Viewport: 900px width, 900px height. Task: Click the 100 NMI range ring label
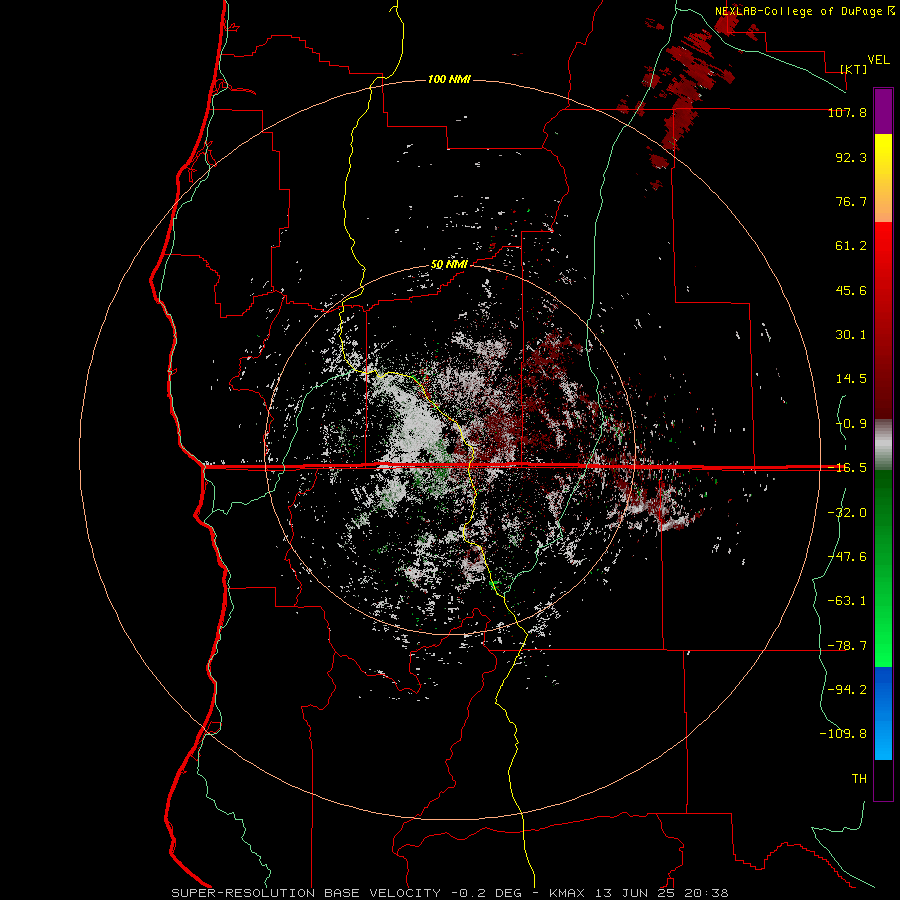(449, 79)
